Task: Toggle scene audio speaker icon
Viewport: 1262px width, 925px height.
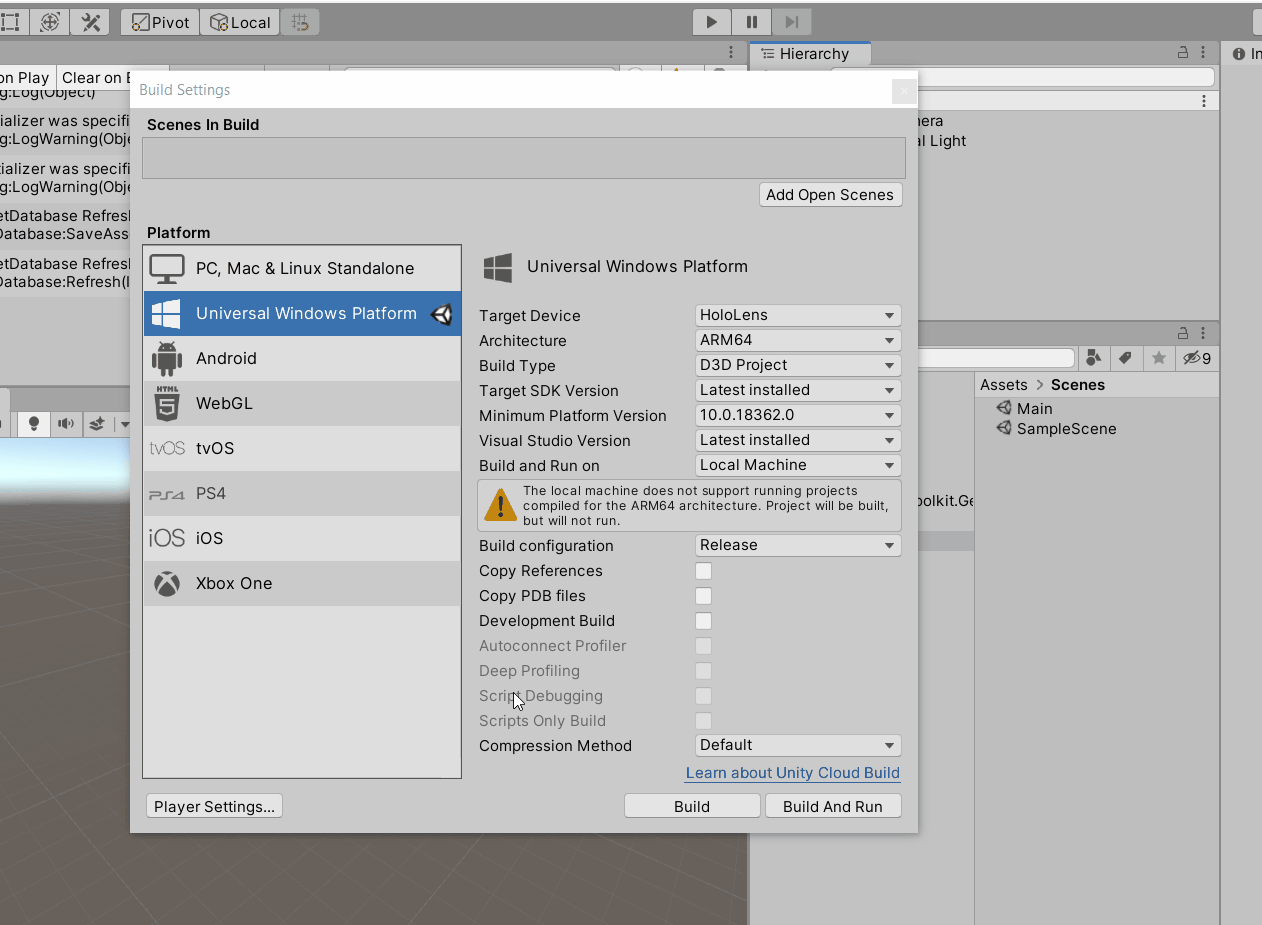Action: click(66, 424)
